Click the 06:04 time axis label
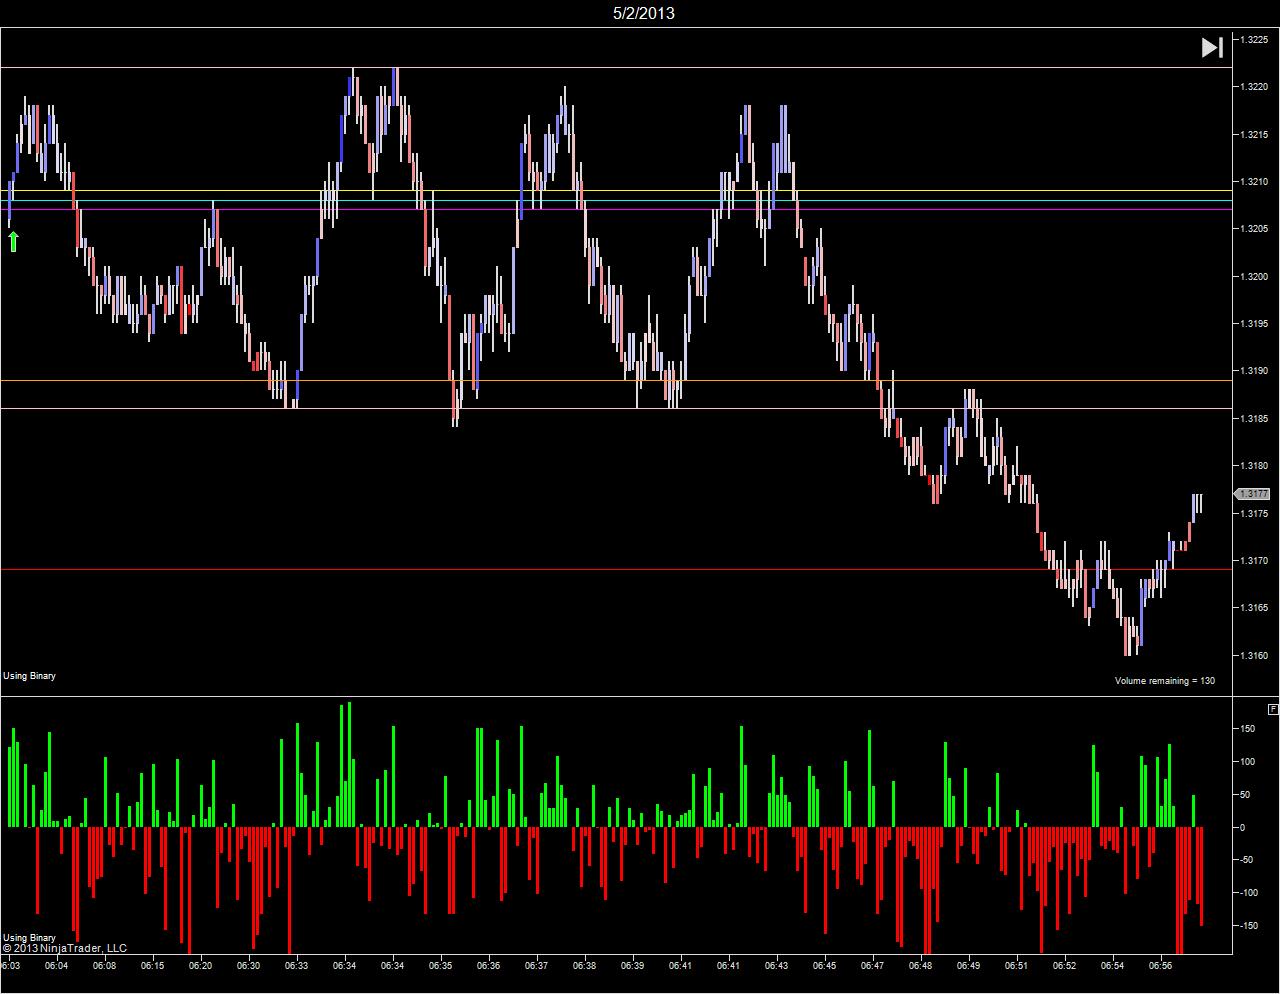This screenshot has height=994, width=1280. coord(56,966)
